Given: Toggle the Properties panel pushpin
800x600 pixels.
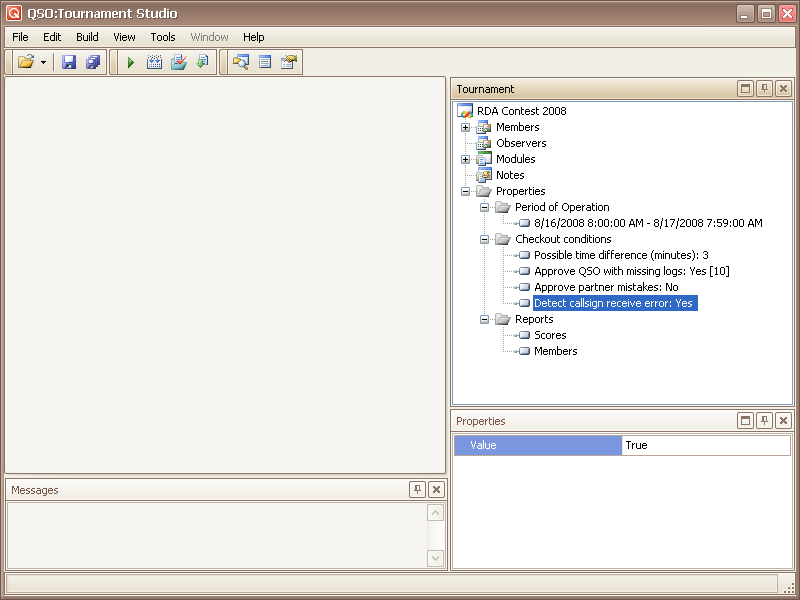Looking at the screenshot, I should pos(764,421).
